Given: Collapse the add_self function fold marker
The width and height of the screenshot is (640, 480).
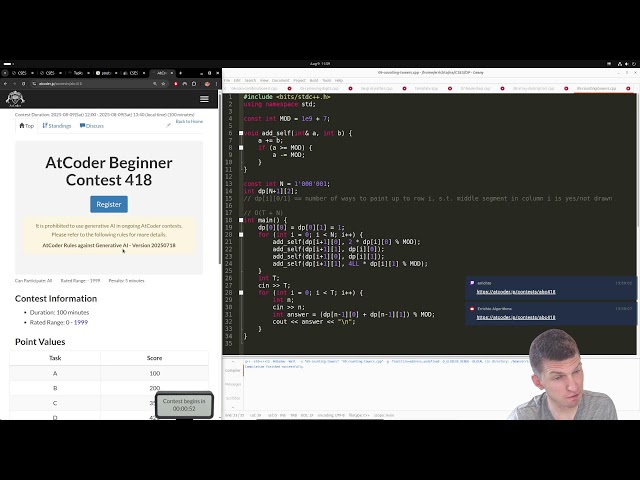Looking at the screenshot, I should point(241,133).
